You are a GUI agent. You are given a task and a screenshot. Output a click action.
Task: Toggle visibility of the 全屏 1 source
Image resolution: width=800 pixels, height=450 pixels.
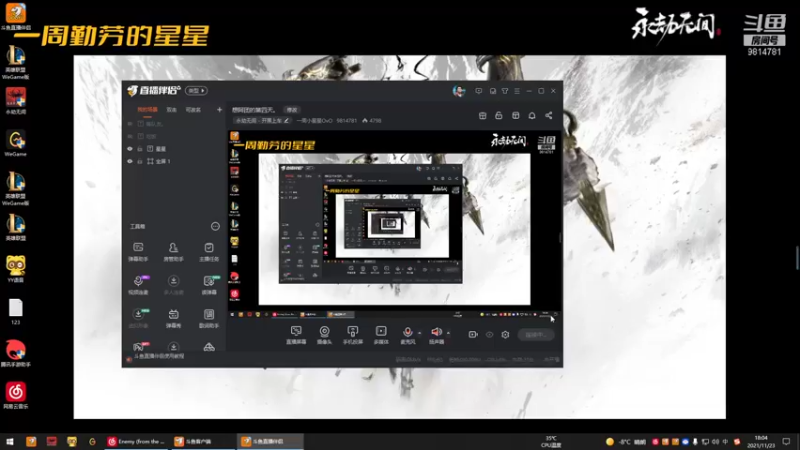click(x=130, y=161)
